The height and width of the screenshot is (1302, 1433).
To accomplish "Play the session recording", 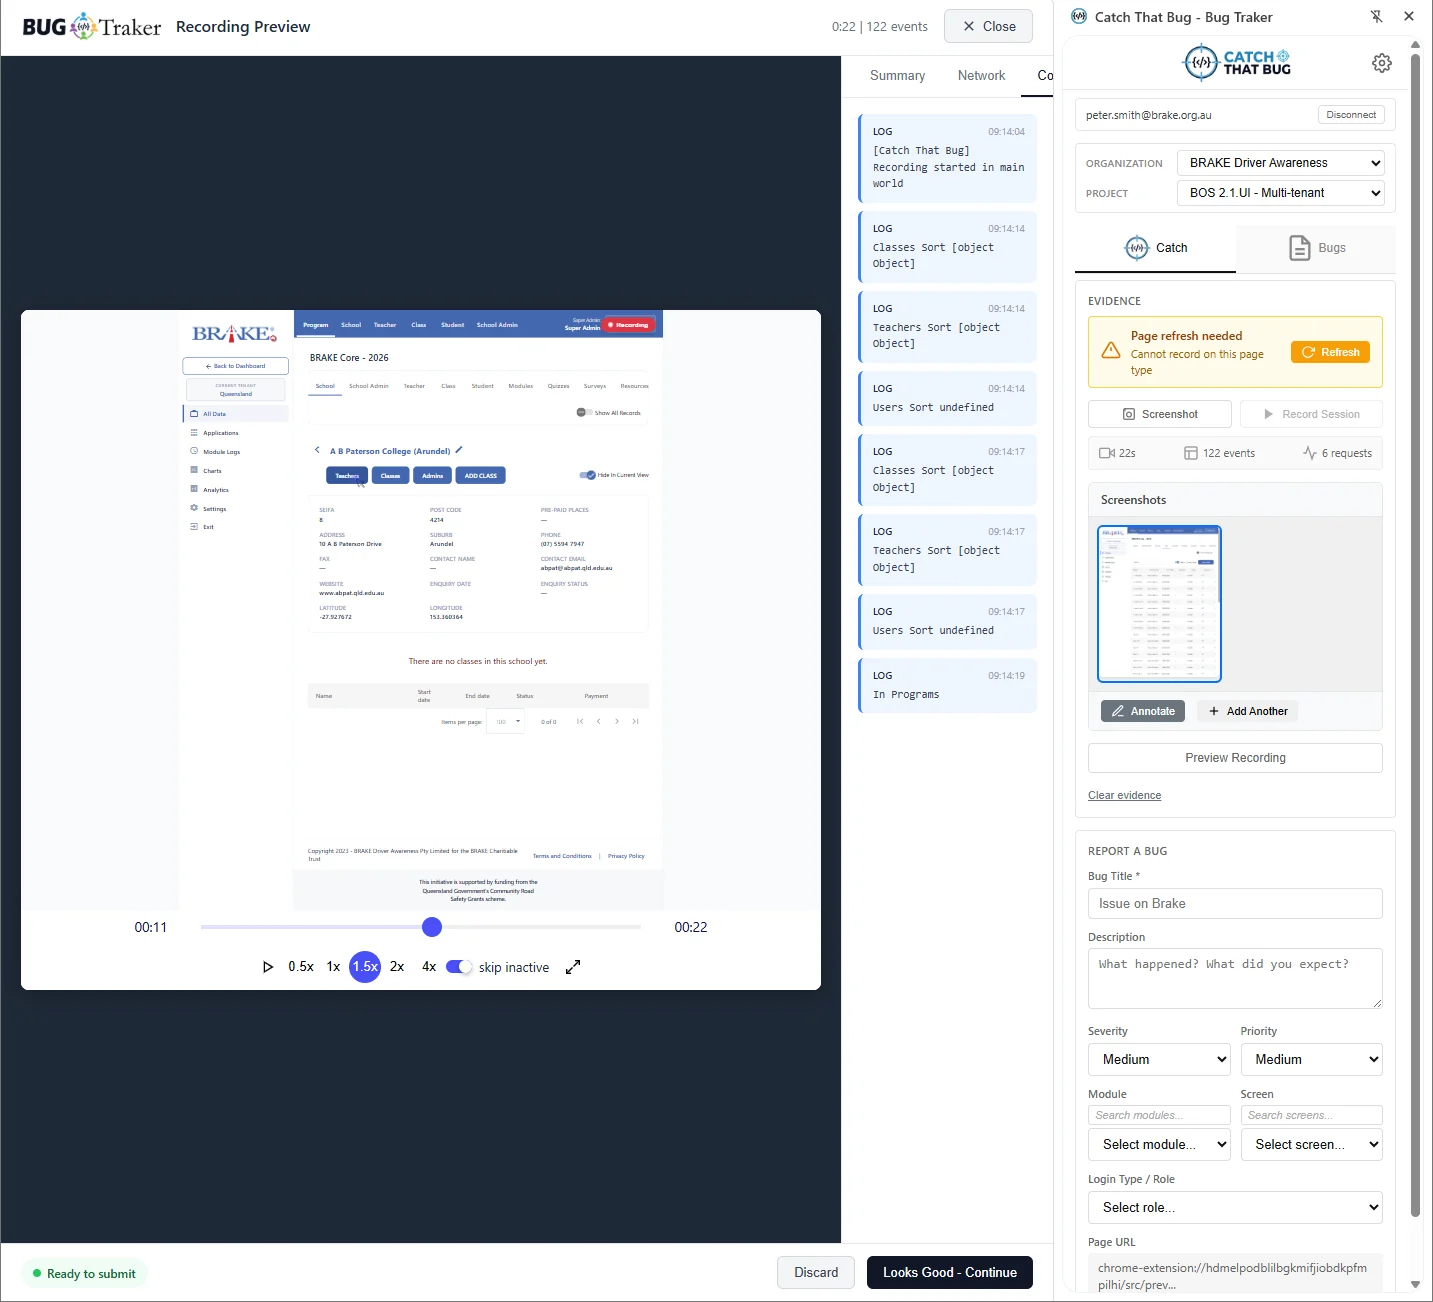I will 268,967.
